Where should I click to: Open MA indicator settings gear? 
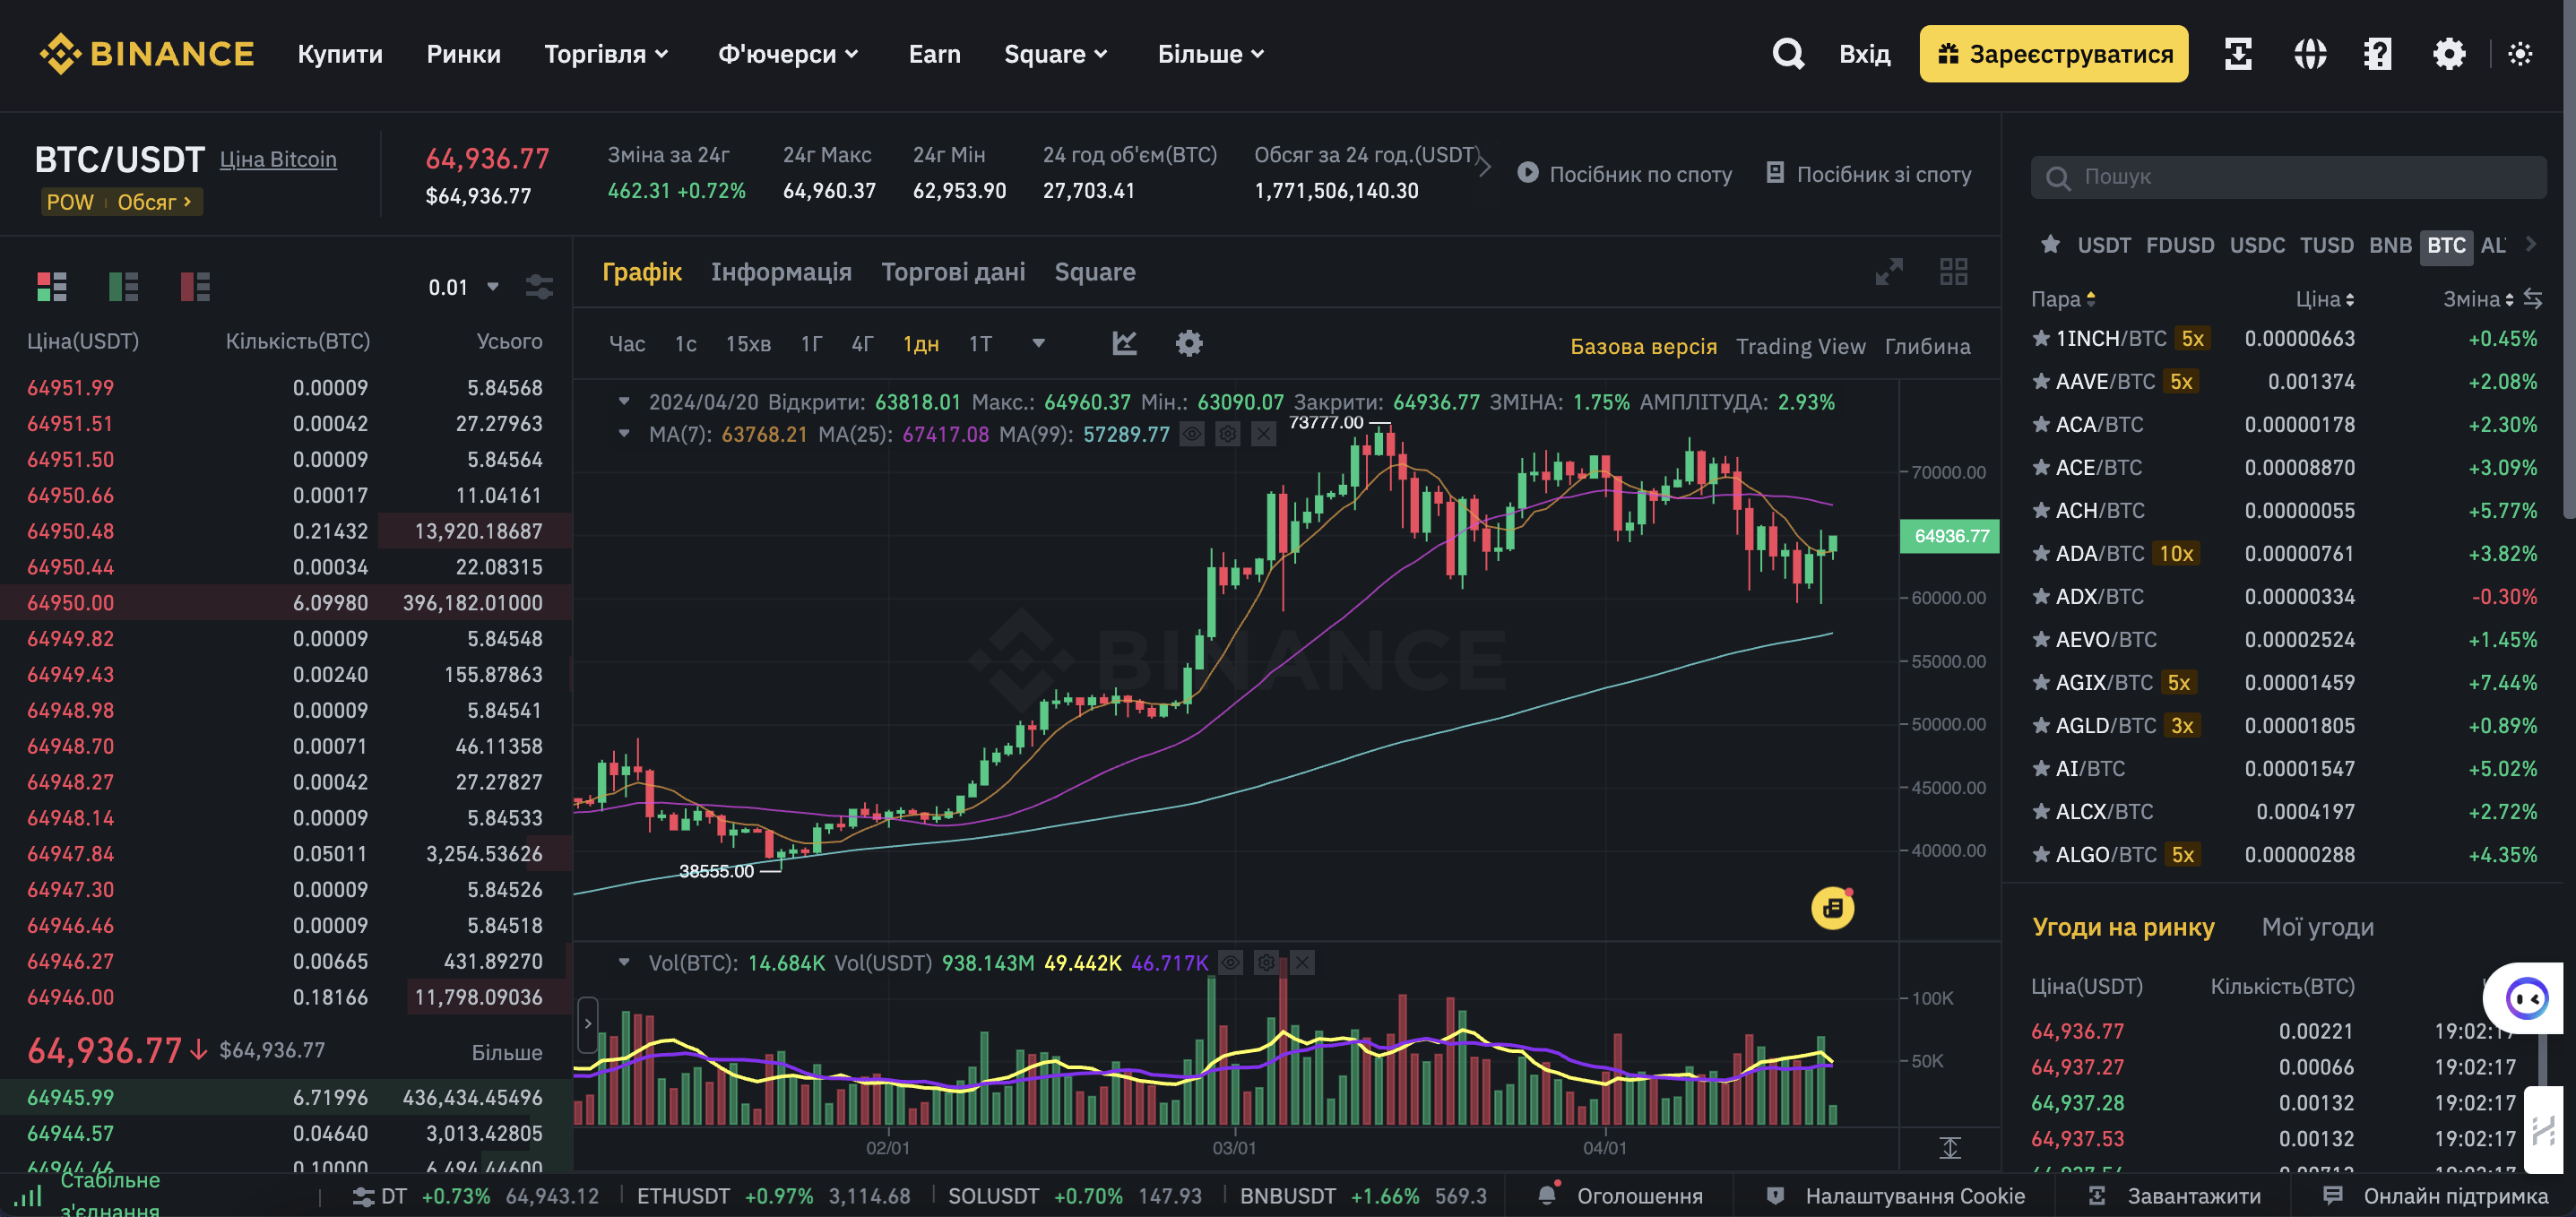tap(1228, 434)
